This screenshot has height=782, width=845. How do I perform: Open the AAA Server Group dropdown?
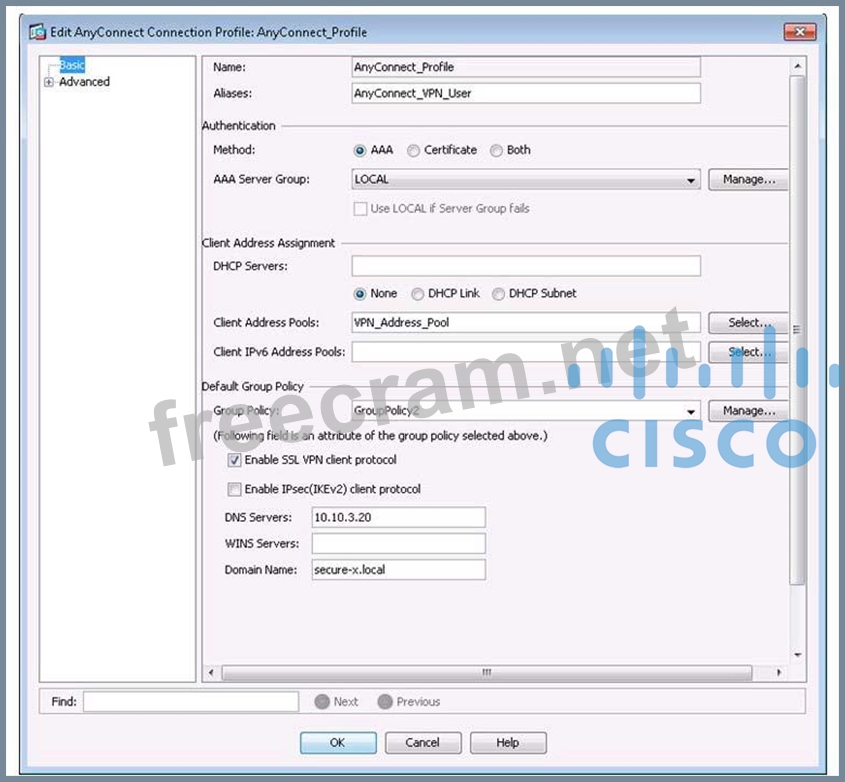pos(691,181)
